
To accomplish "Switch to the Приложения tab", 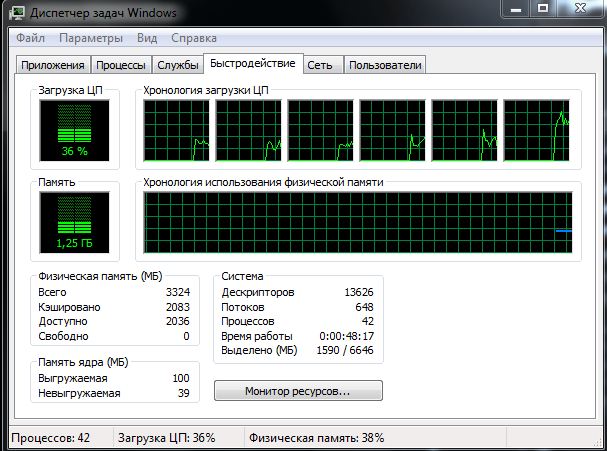I will pyautogui.click(x=53, y=65).
